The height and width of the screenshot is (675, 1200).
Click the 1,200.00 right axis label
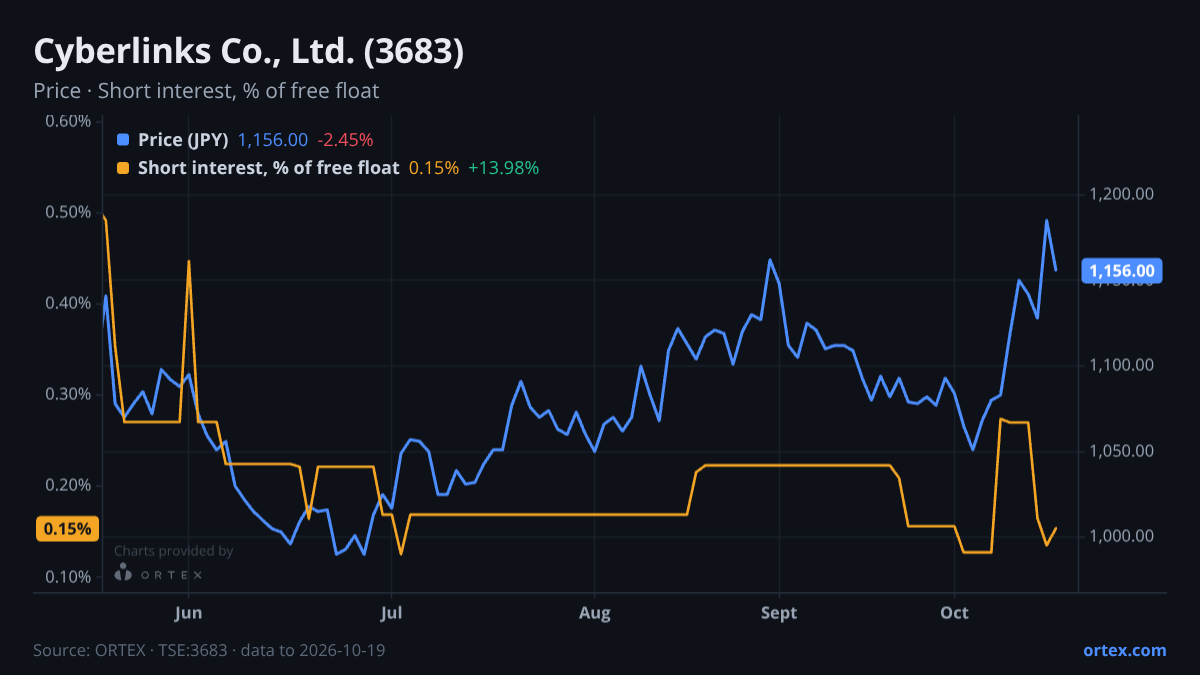coord(1121,194)
